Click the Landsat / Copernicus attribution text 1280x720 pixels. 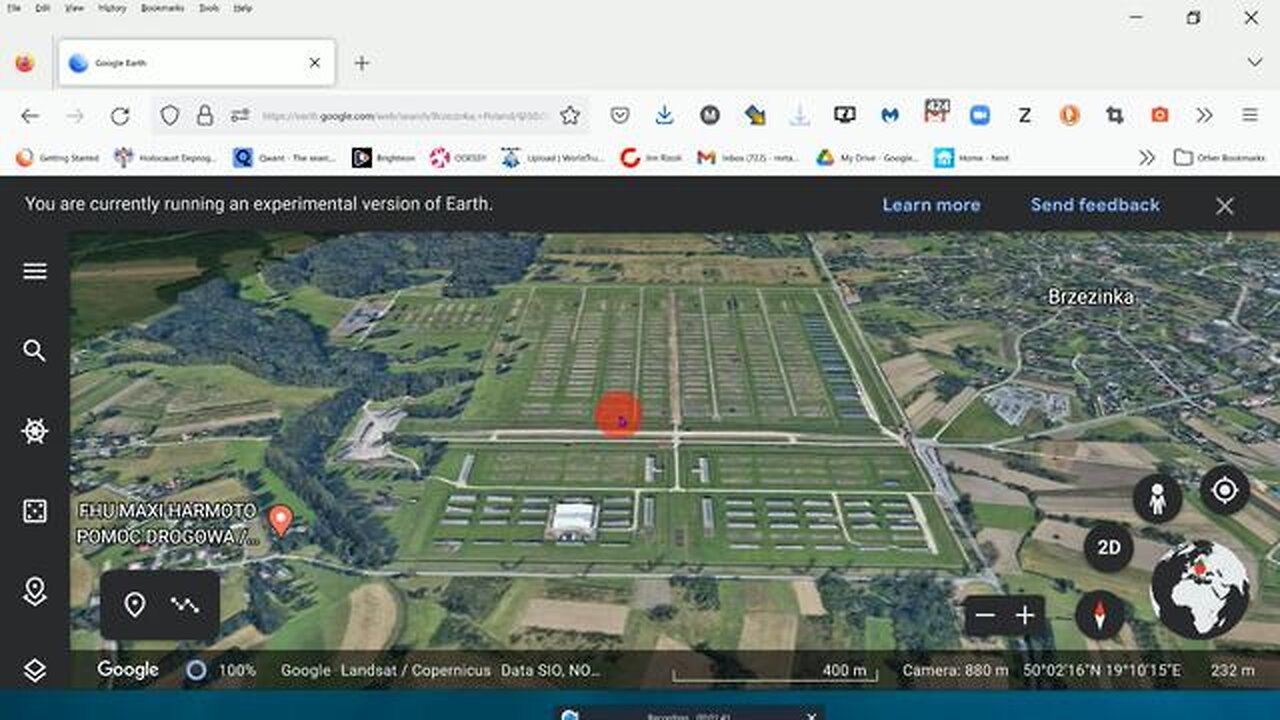tap(415, 670)
